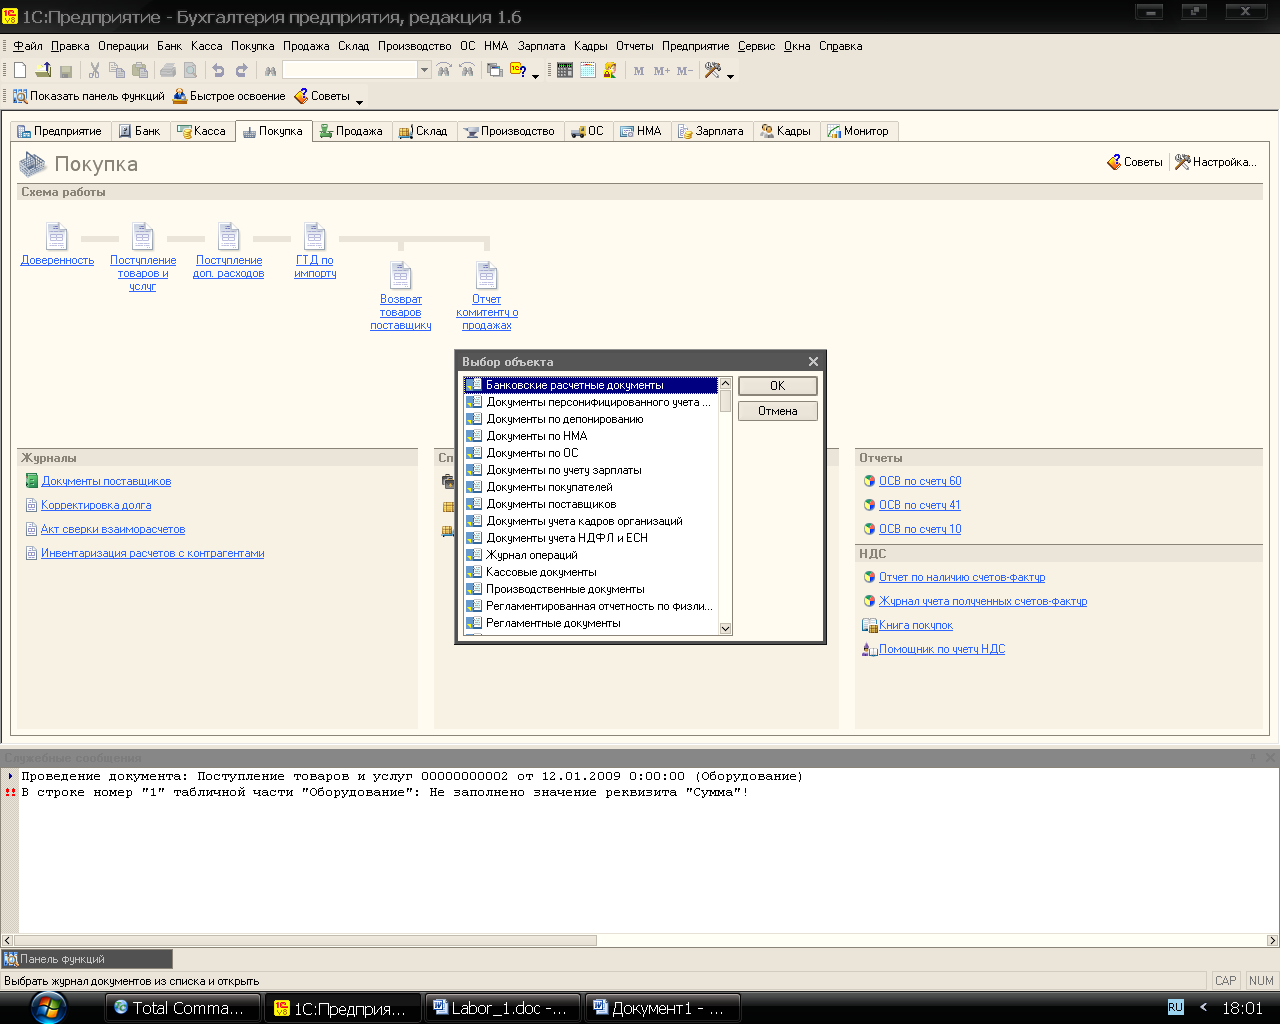Click the dialog list scroll-up arrow
The width and height of the screenshot is (1280, 1024).
tap(726, 383)
